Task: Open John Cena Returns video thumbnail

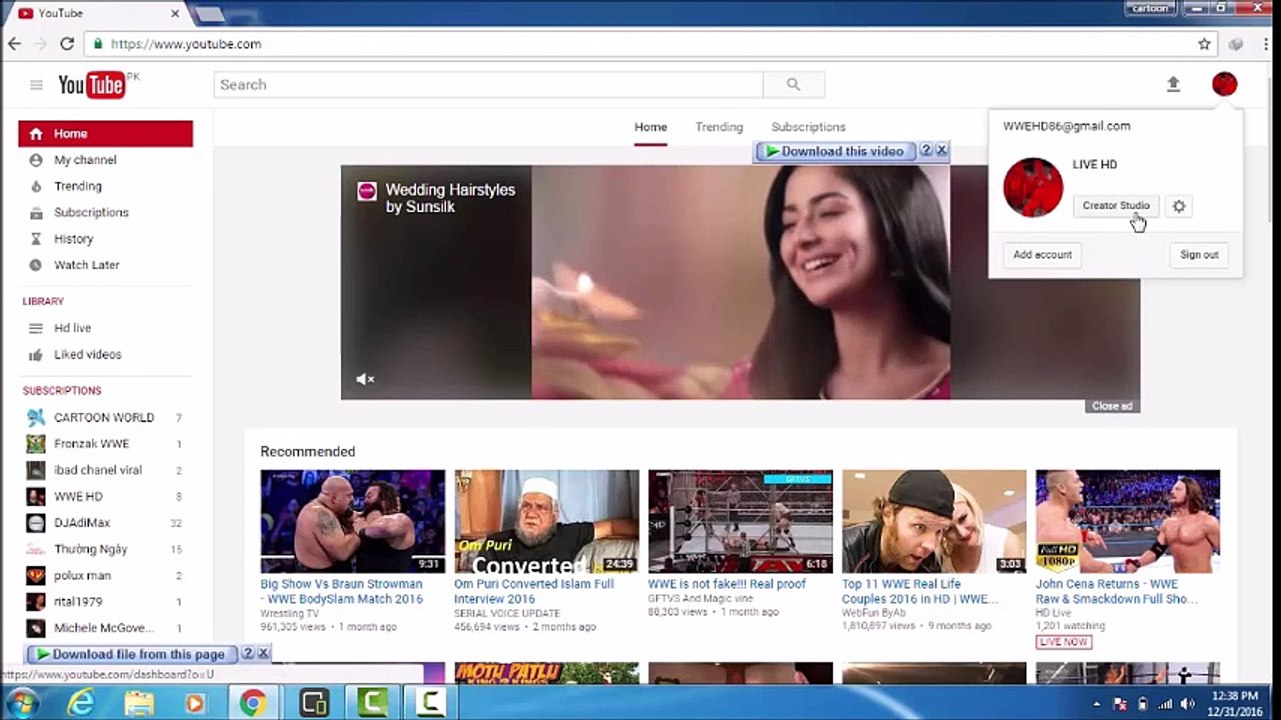Action: click(x=1128, y=522)
